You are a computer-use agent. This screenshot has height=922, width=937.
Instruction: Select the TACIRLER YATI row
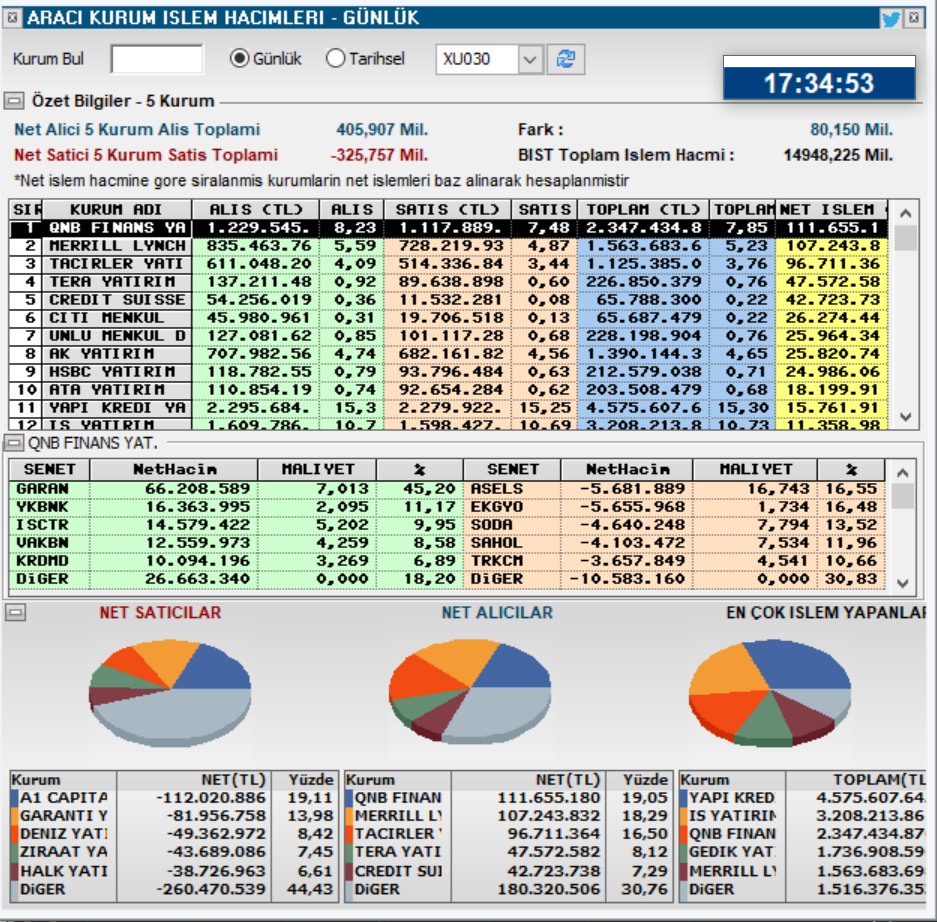(x=449, y=264)
